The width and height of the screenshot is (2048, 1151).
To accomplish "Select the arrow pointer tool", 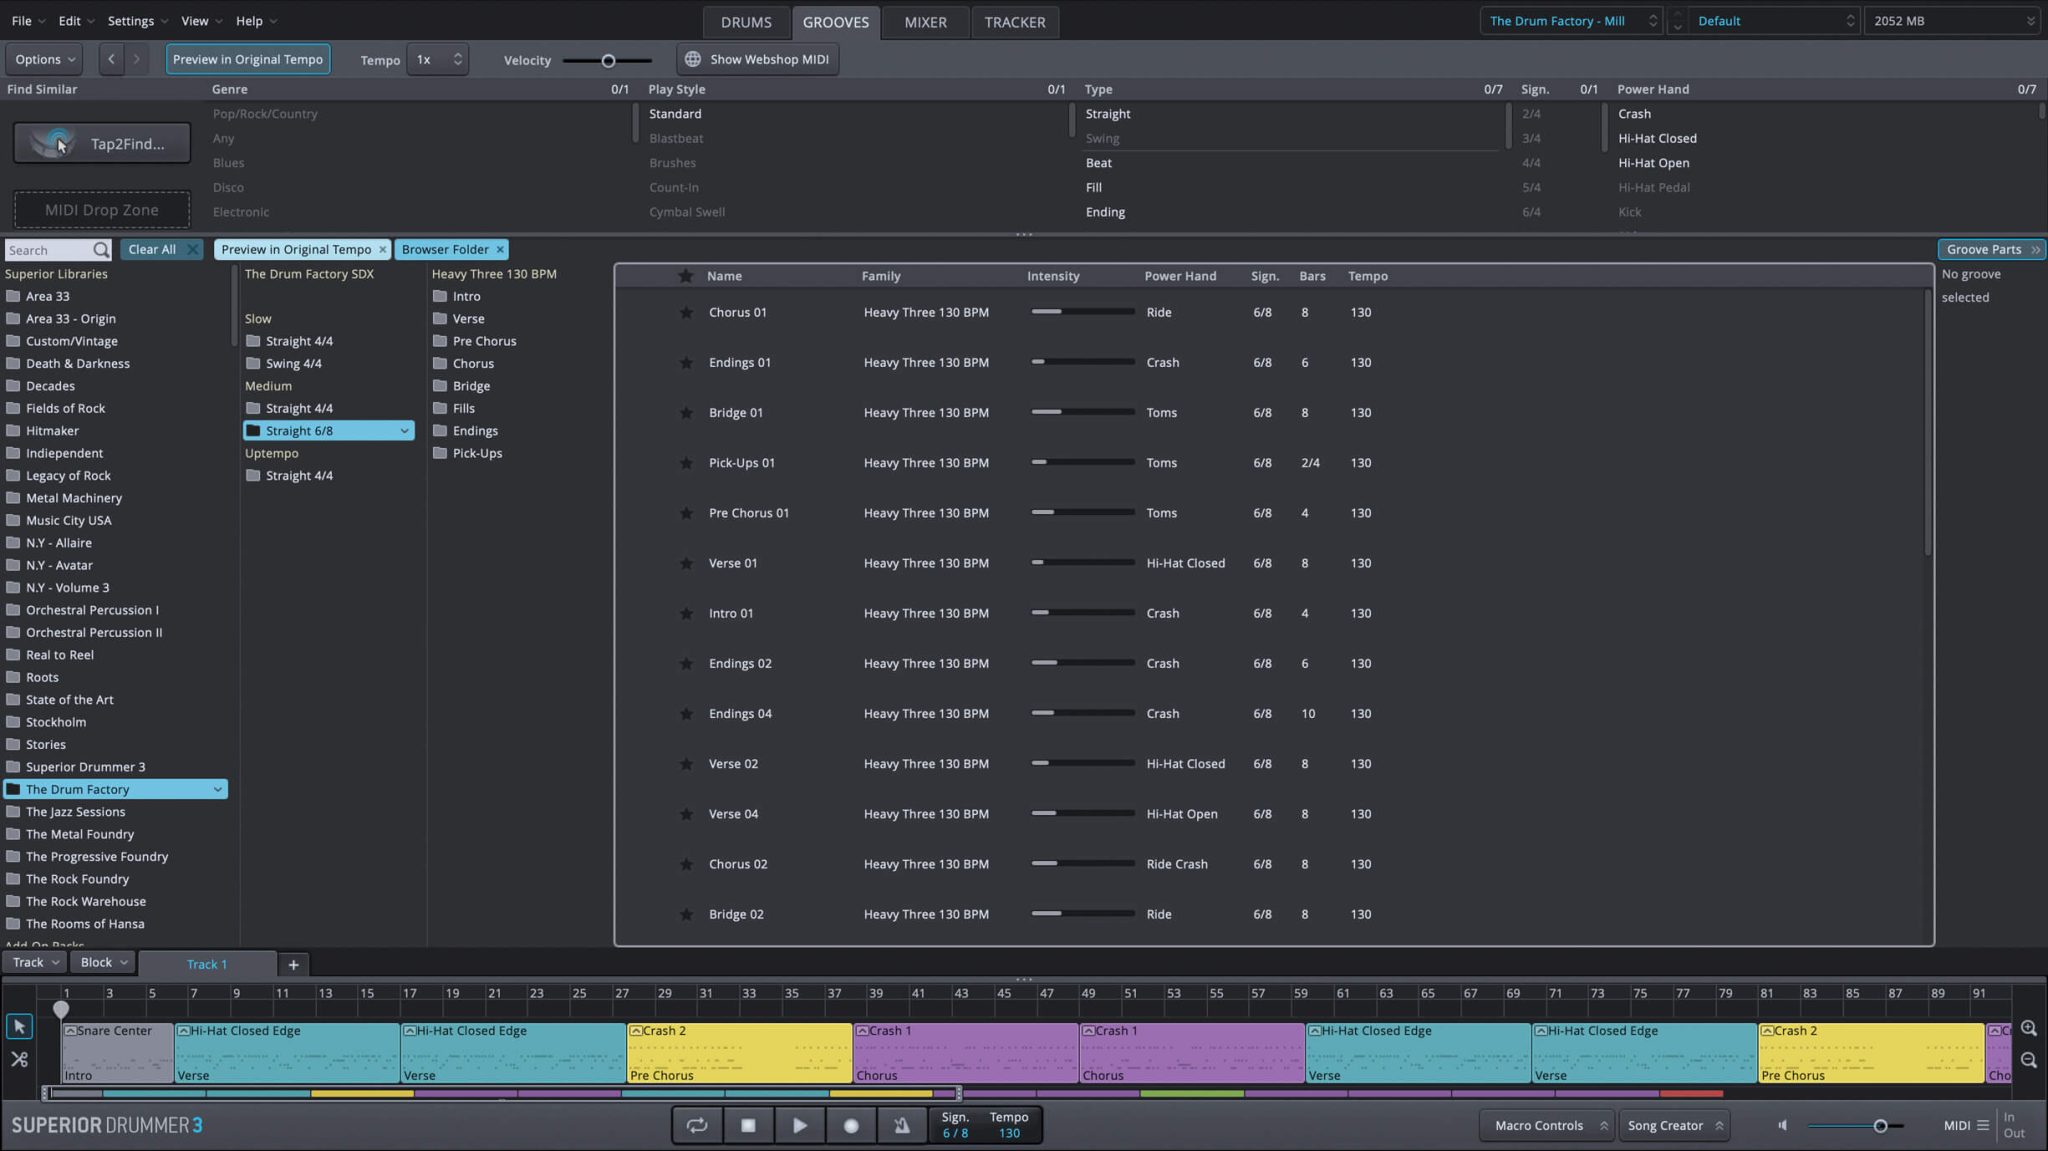I will (x=19, y=1027).
